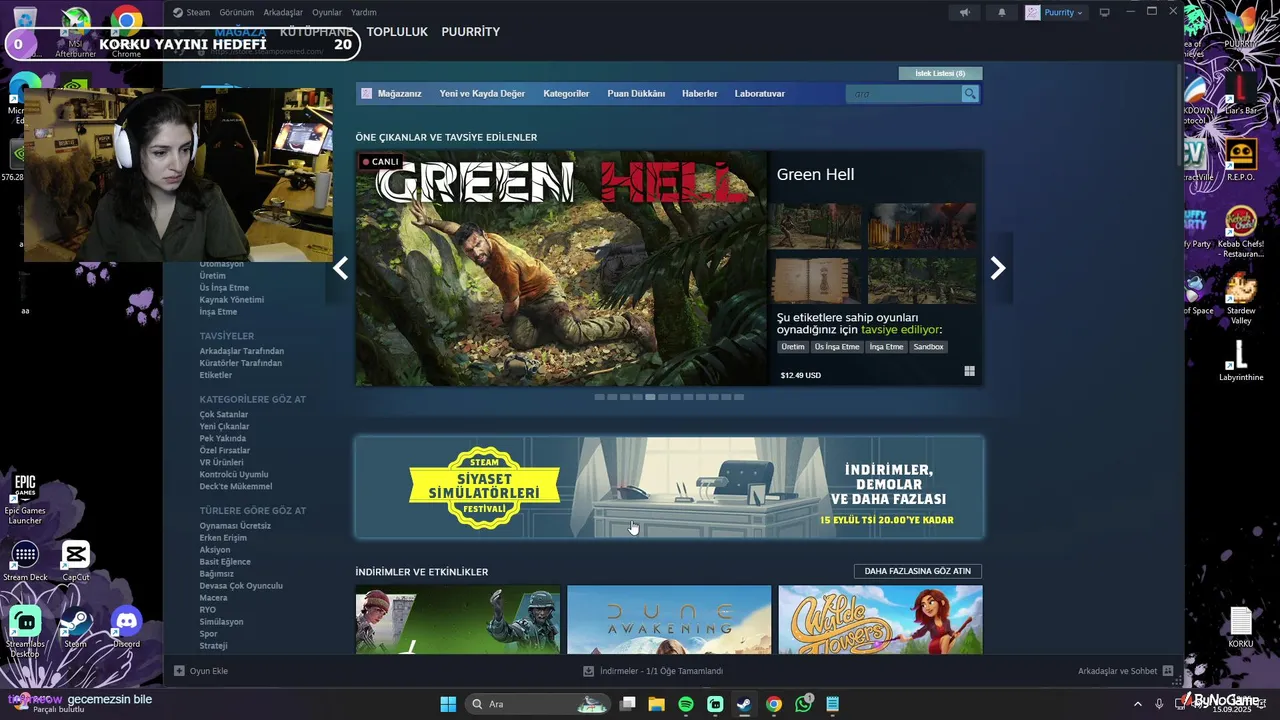Open the Green Hell featured game image
The height and width of the screenshot is (720, 1280).
pyautogui.click(x=562, y=268)
